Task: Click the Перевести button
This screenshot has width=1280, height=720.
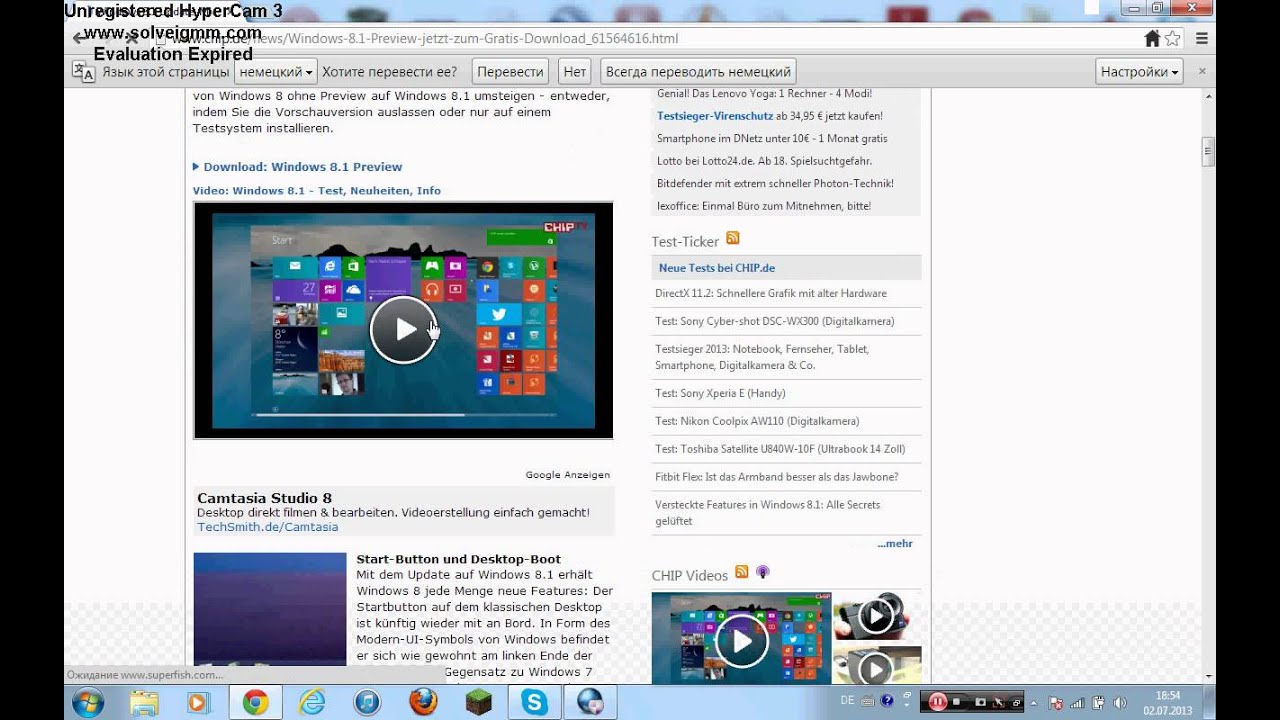Action: point(511,72)
